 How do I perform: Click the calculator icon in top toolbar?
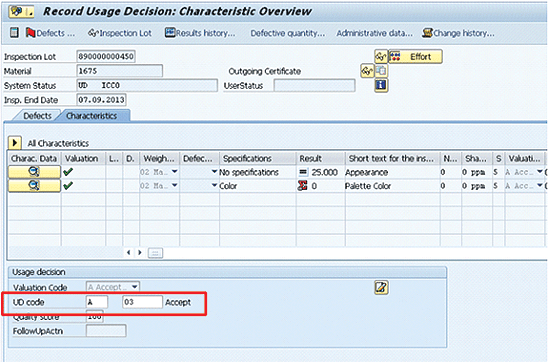pyautogui.click(x=14, y=33)
